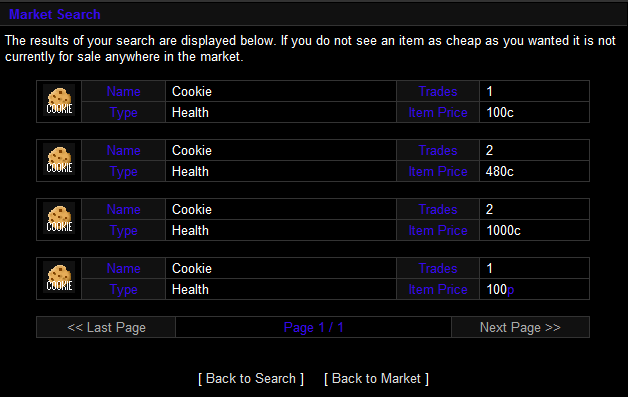
Task: Select the 100c item price value
Action: (499, 113)
